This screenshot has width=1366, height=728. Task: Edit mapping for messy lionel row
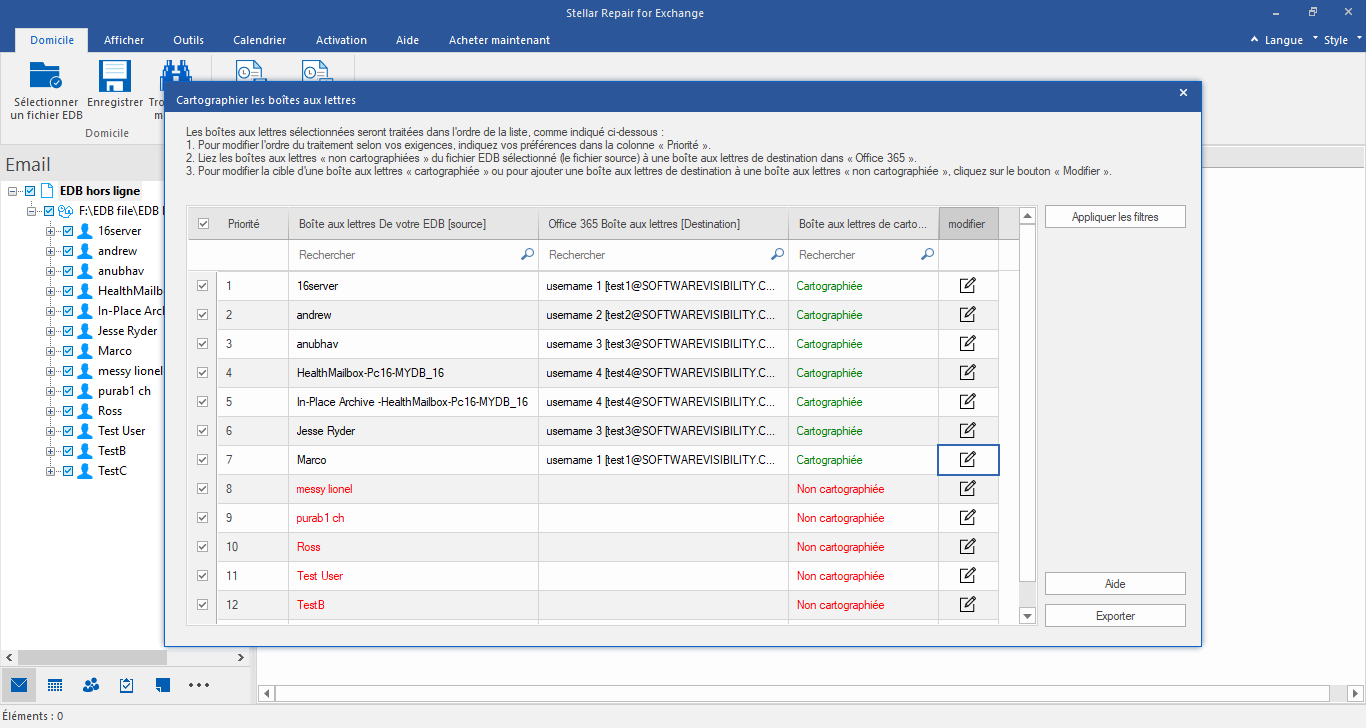coord(967,489)
